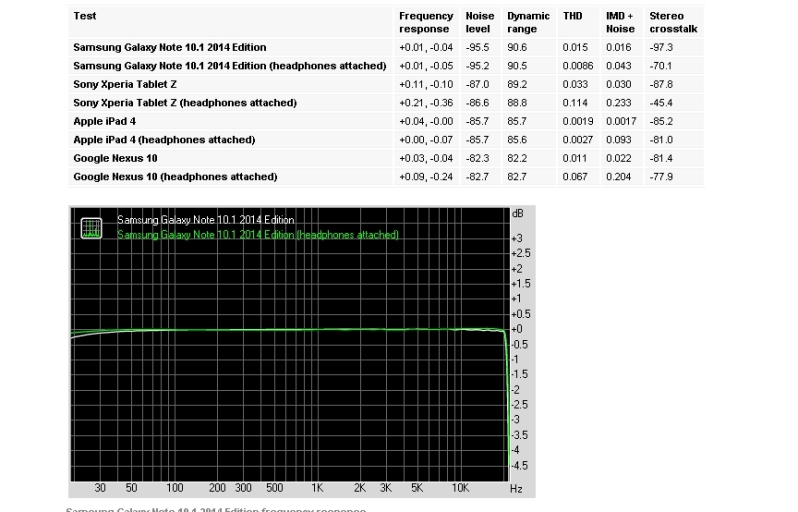Click the -81.4 stereo crosstalk value
Viewport: 798px width, 512px height.
[x=661, y=158]
